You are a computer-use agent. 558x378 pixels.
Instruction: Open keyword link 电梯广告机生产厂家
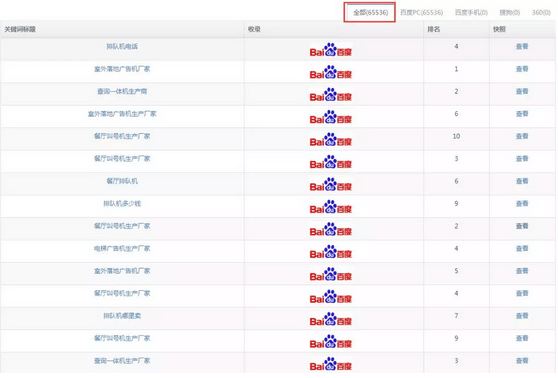[122, 248]
